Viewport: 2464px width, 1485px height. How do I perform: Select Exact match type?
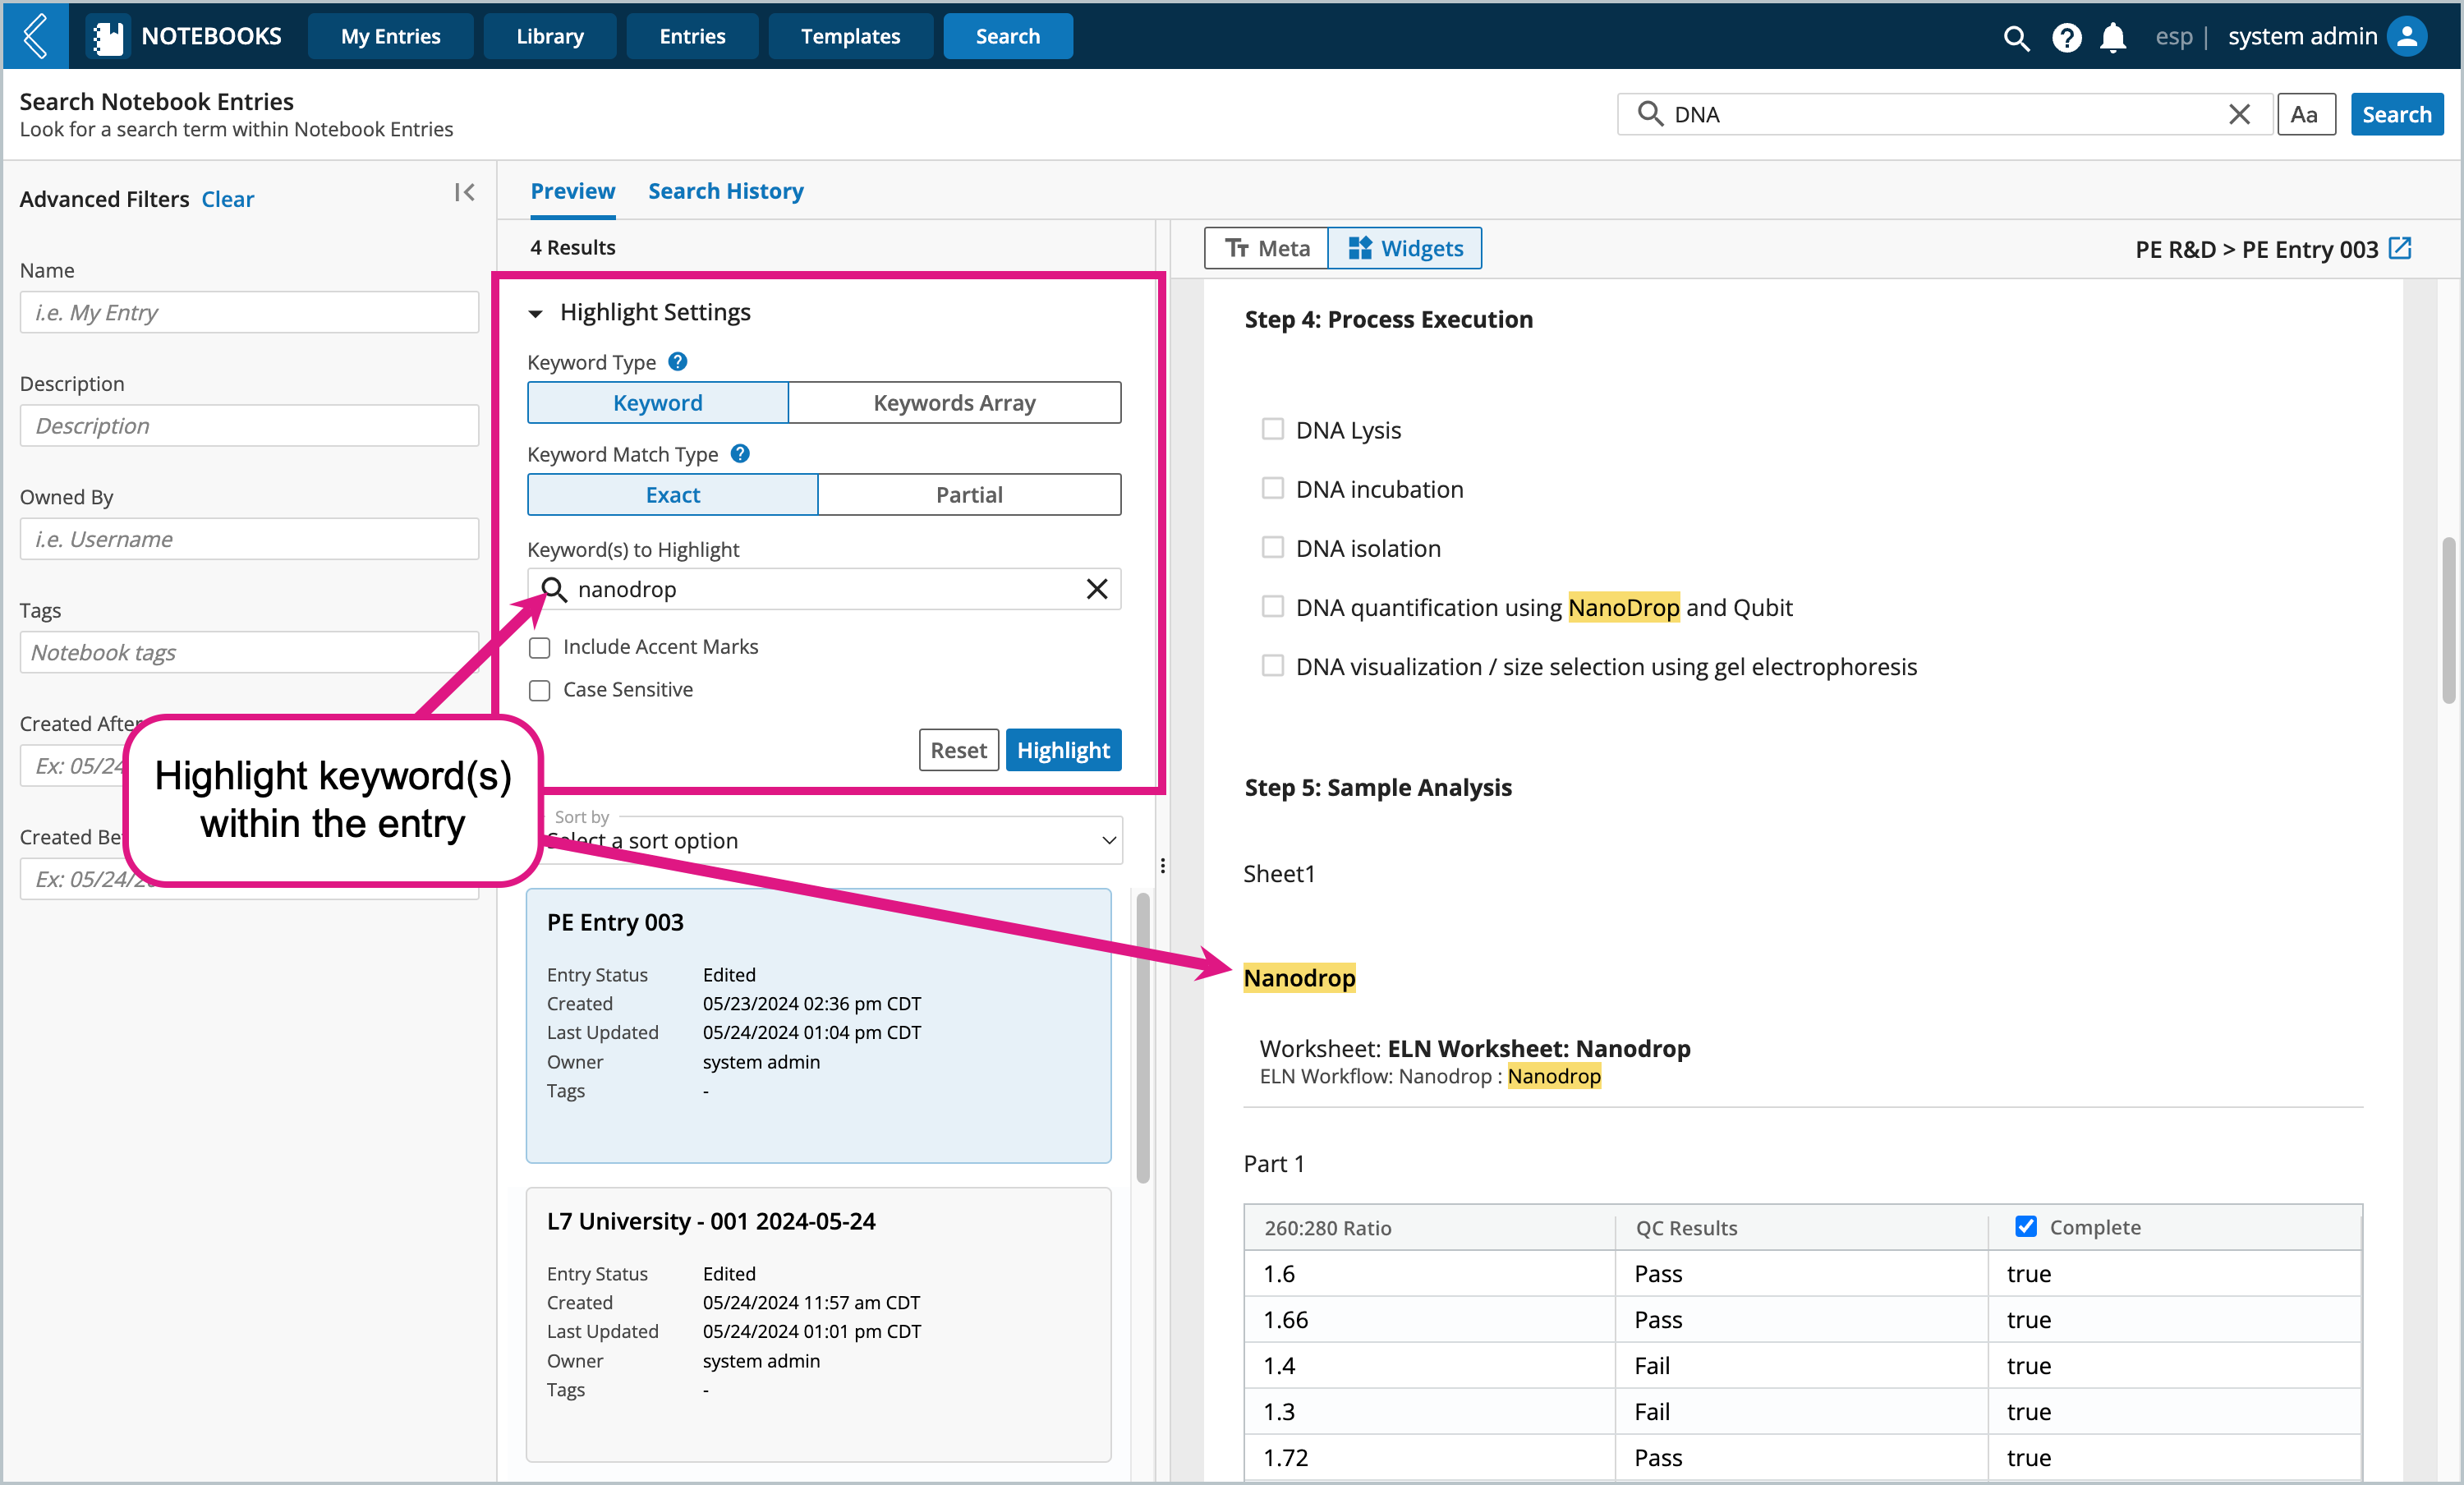(673, 494)
